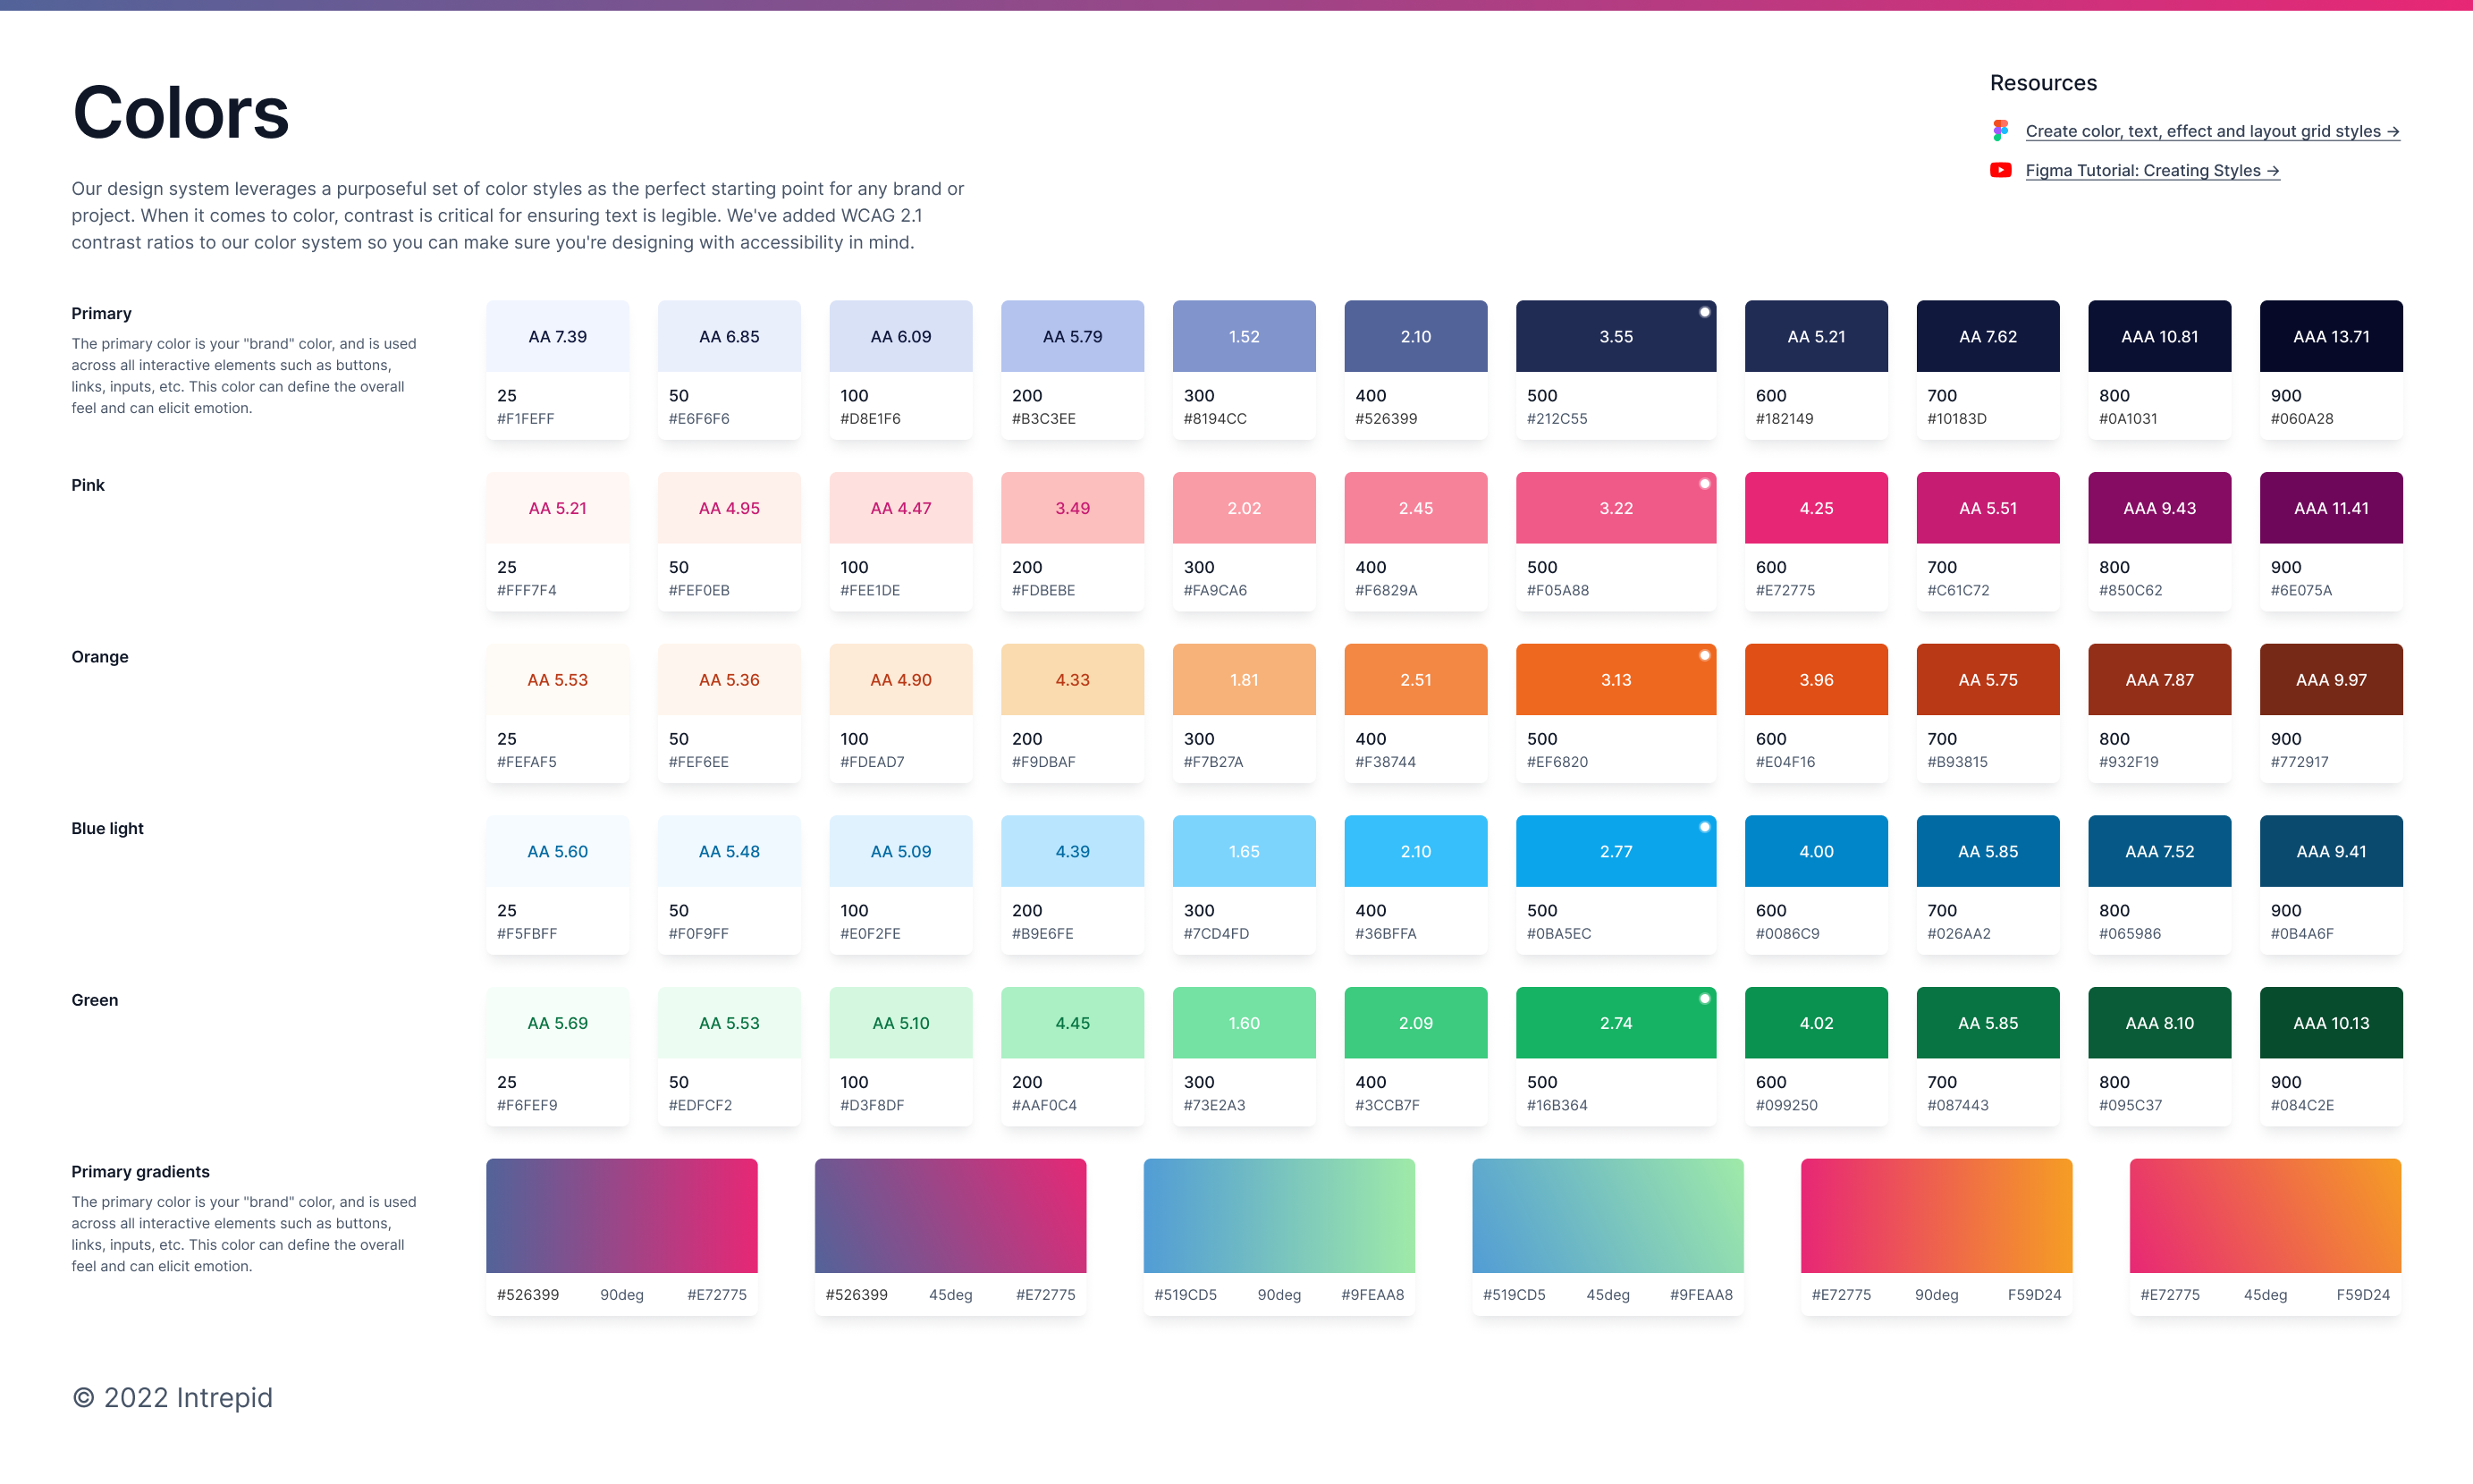The height and width of the screenshot is (1484, 2473).
Task: Open the Figma Tutorial: Creating Styles link
Action: coord(2150,170)
